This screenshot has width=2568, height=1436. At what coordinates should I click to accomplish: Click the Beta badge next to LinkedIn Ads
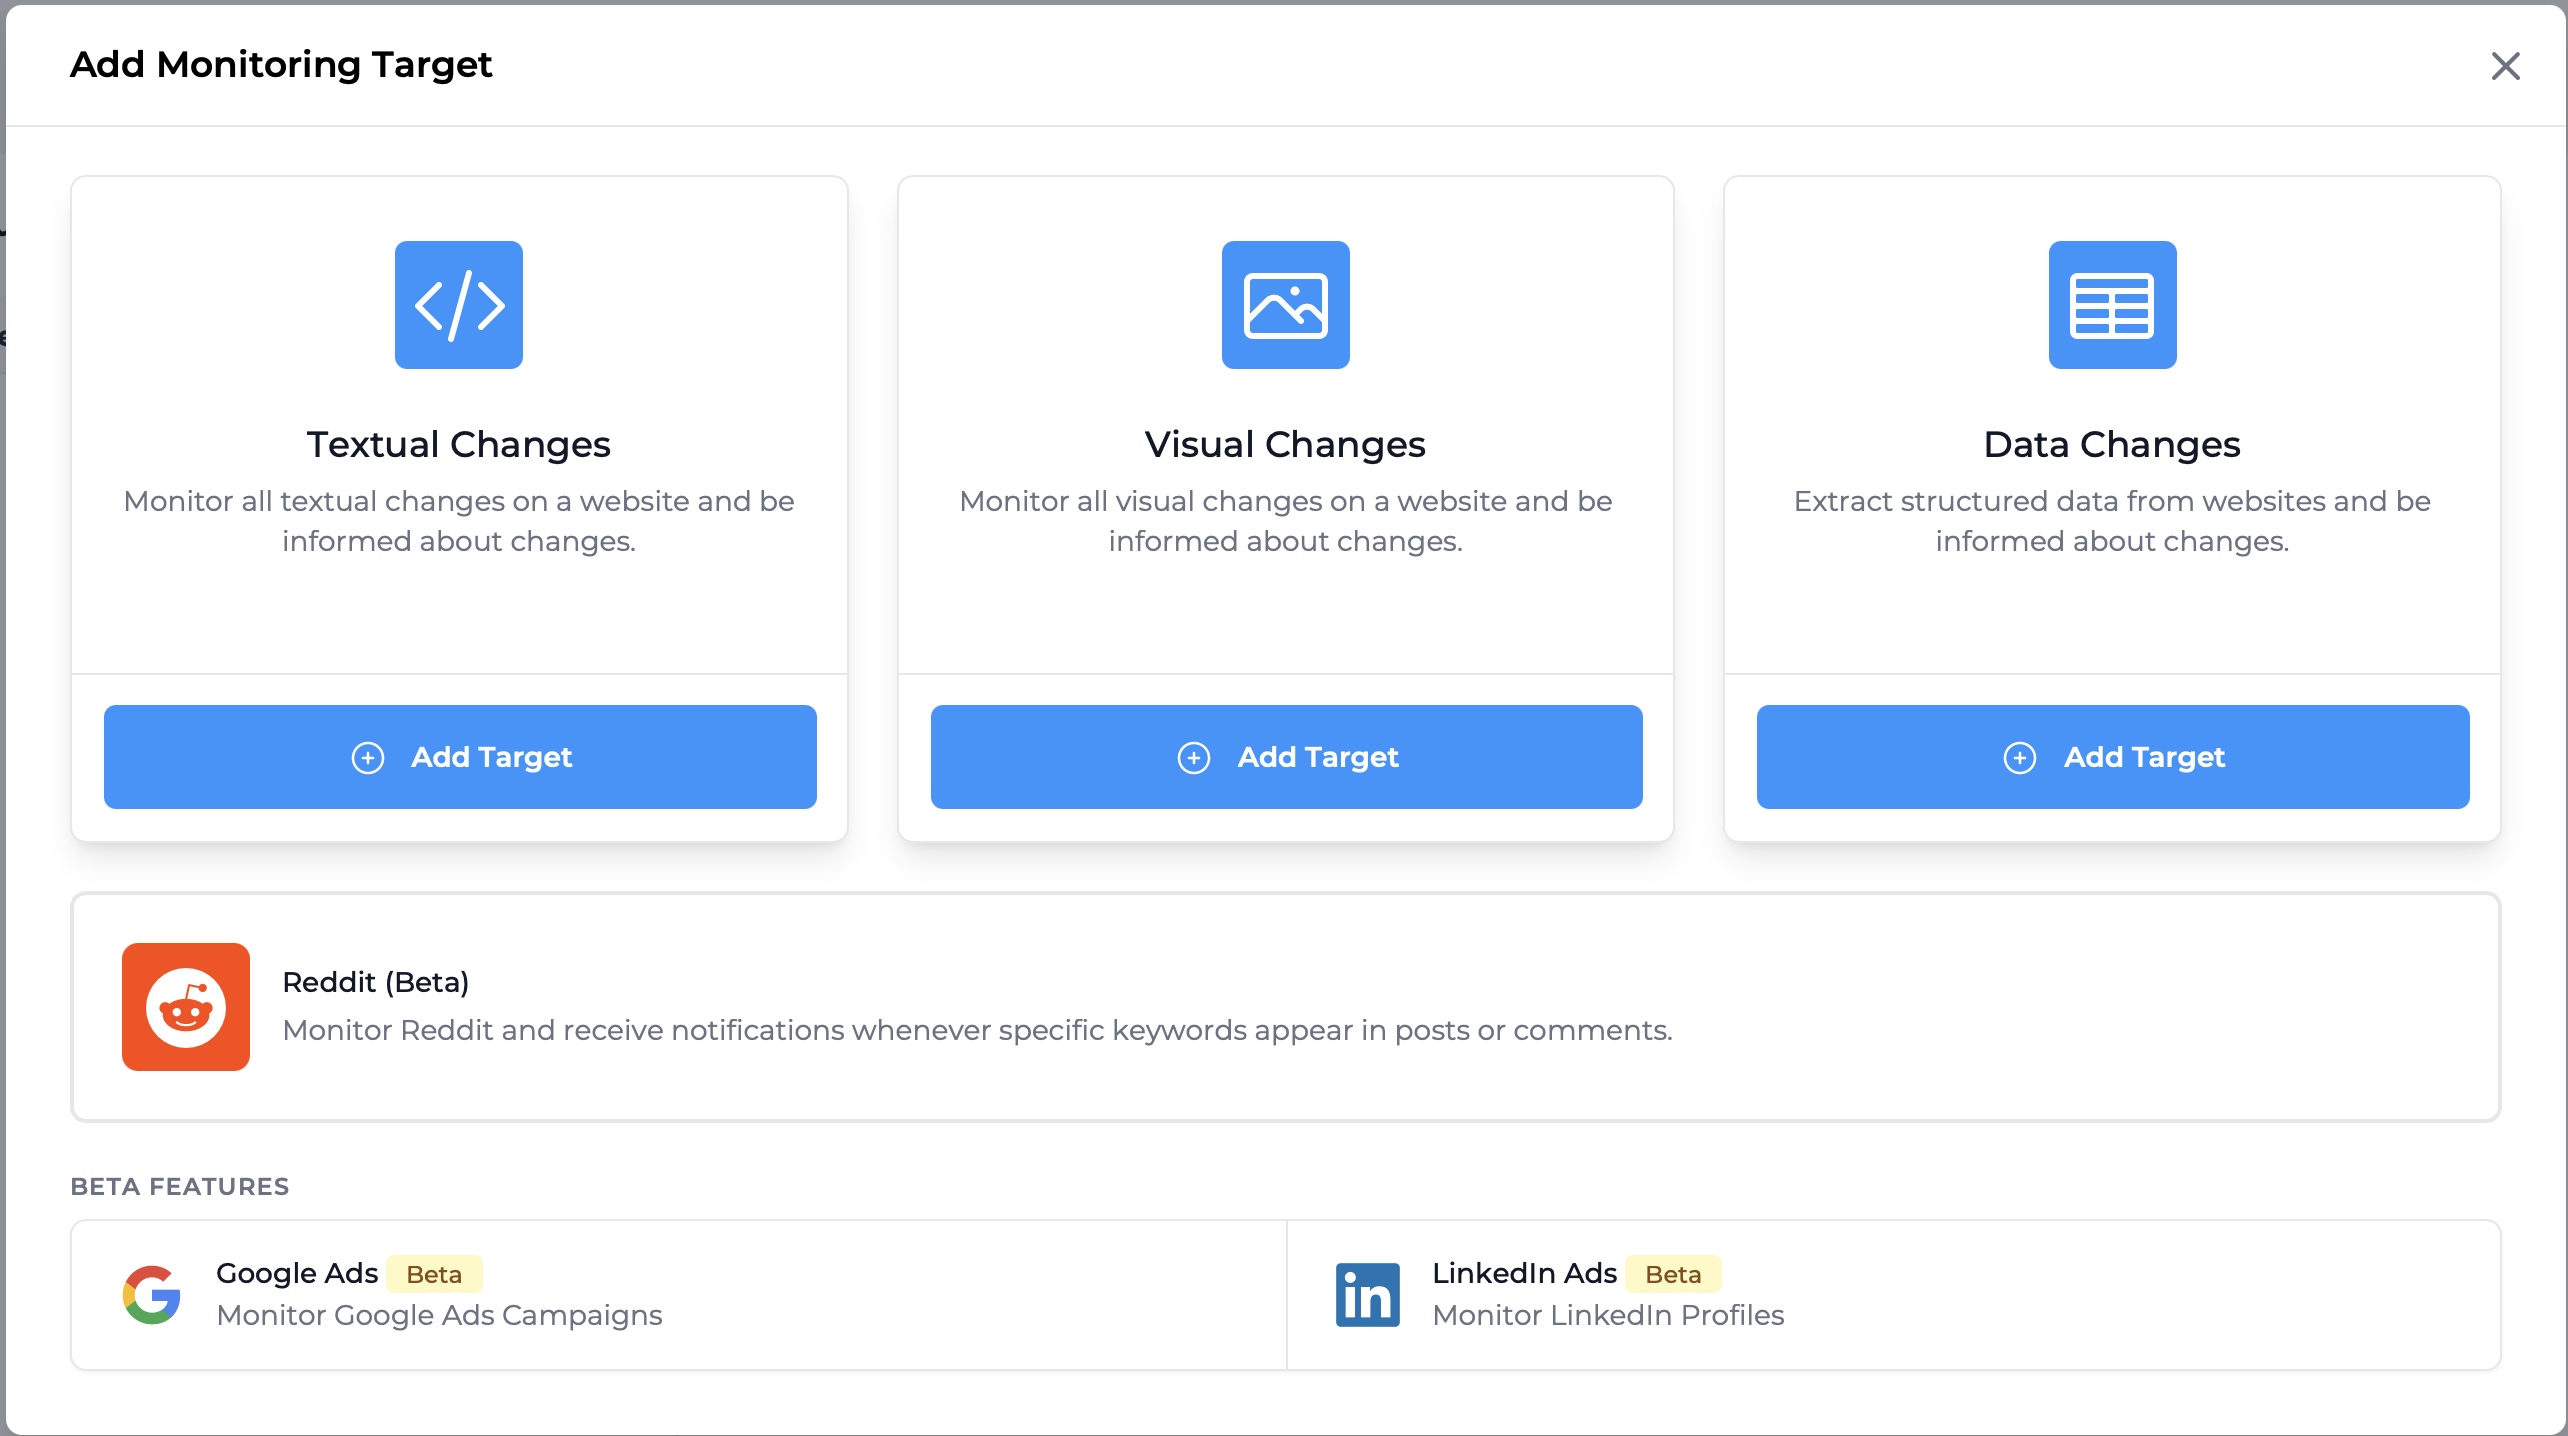point(1672,1274)
